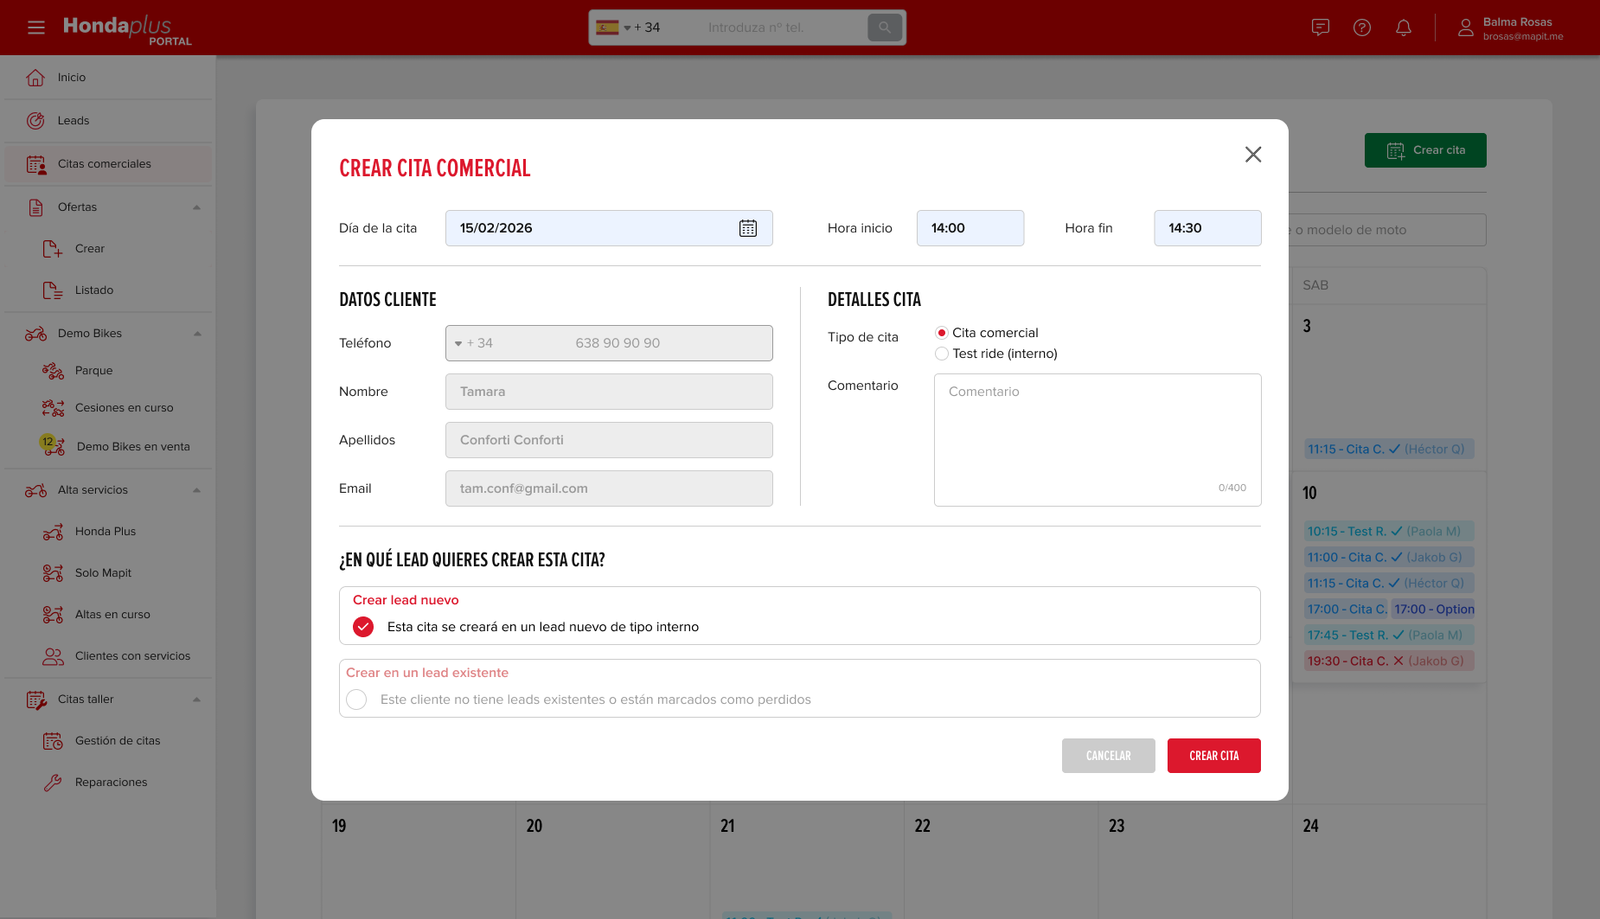Open the country code flag dropdown

tap(613, 27)
